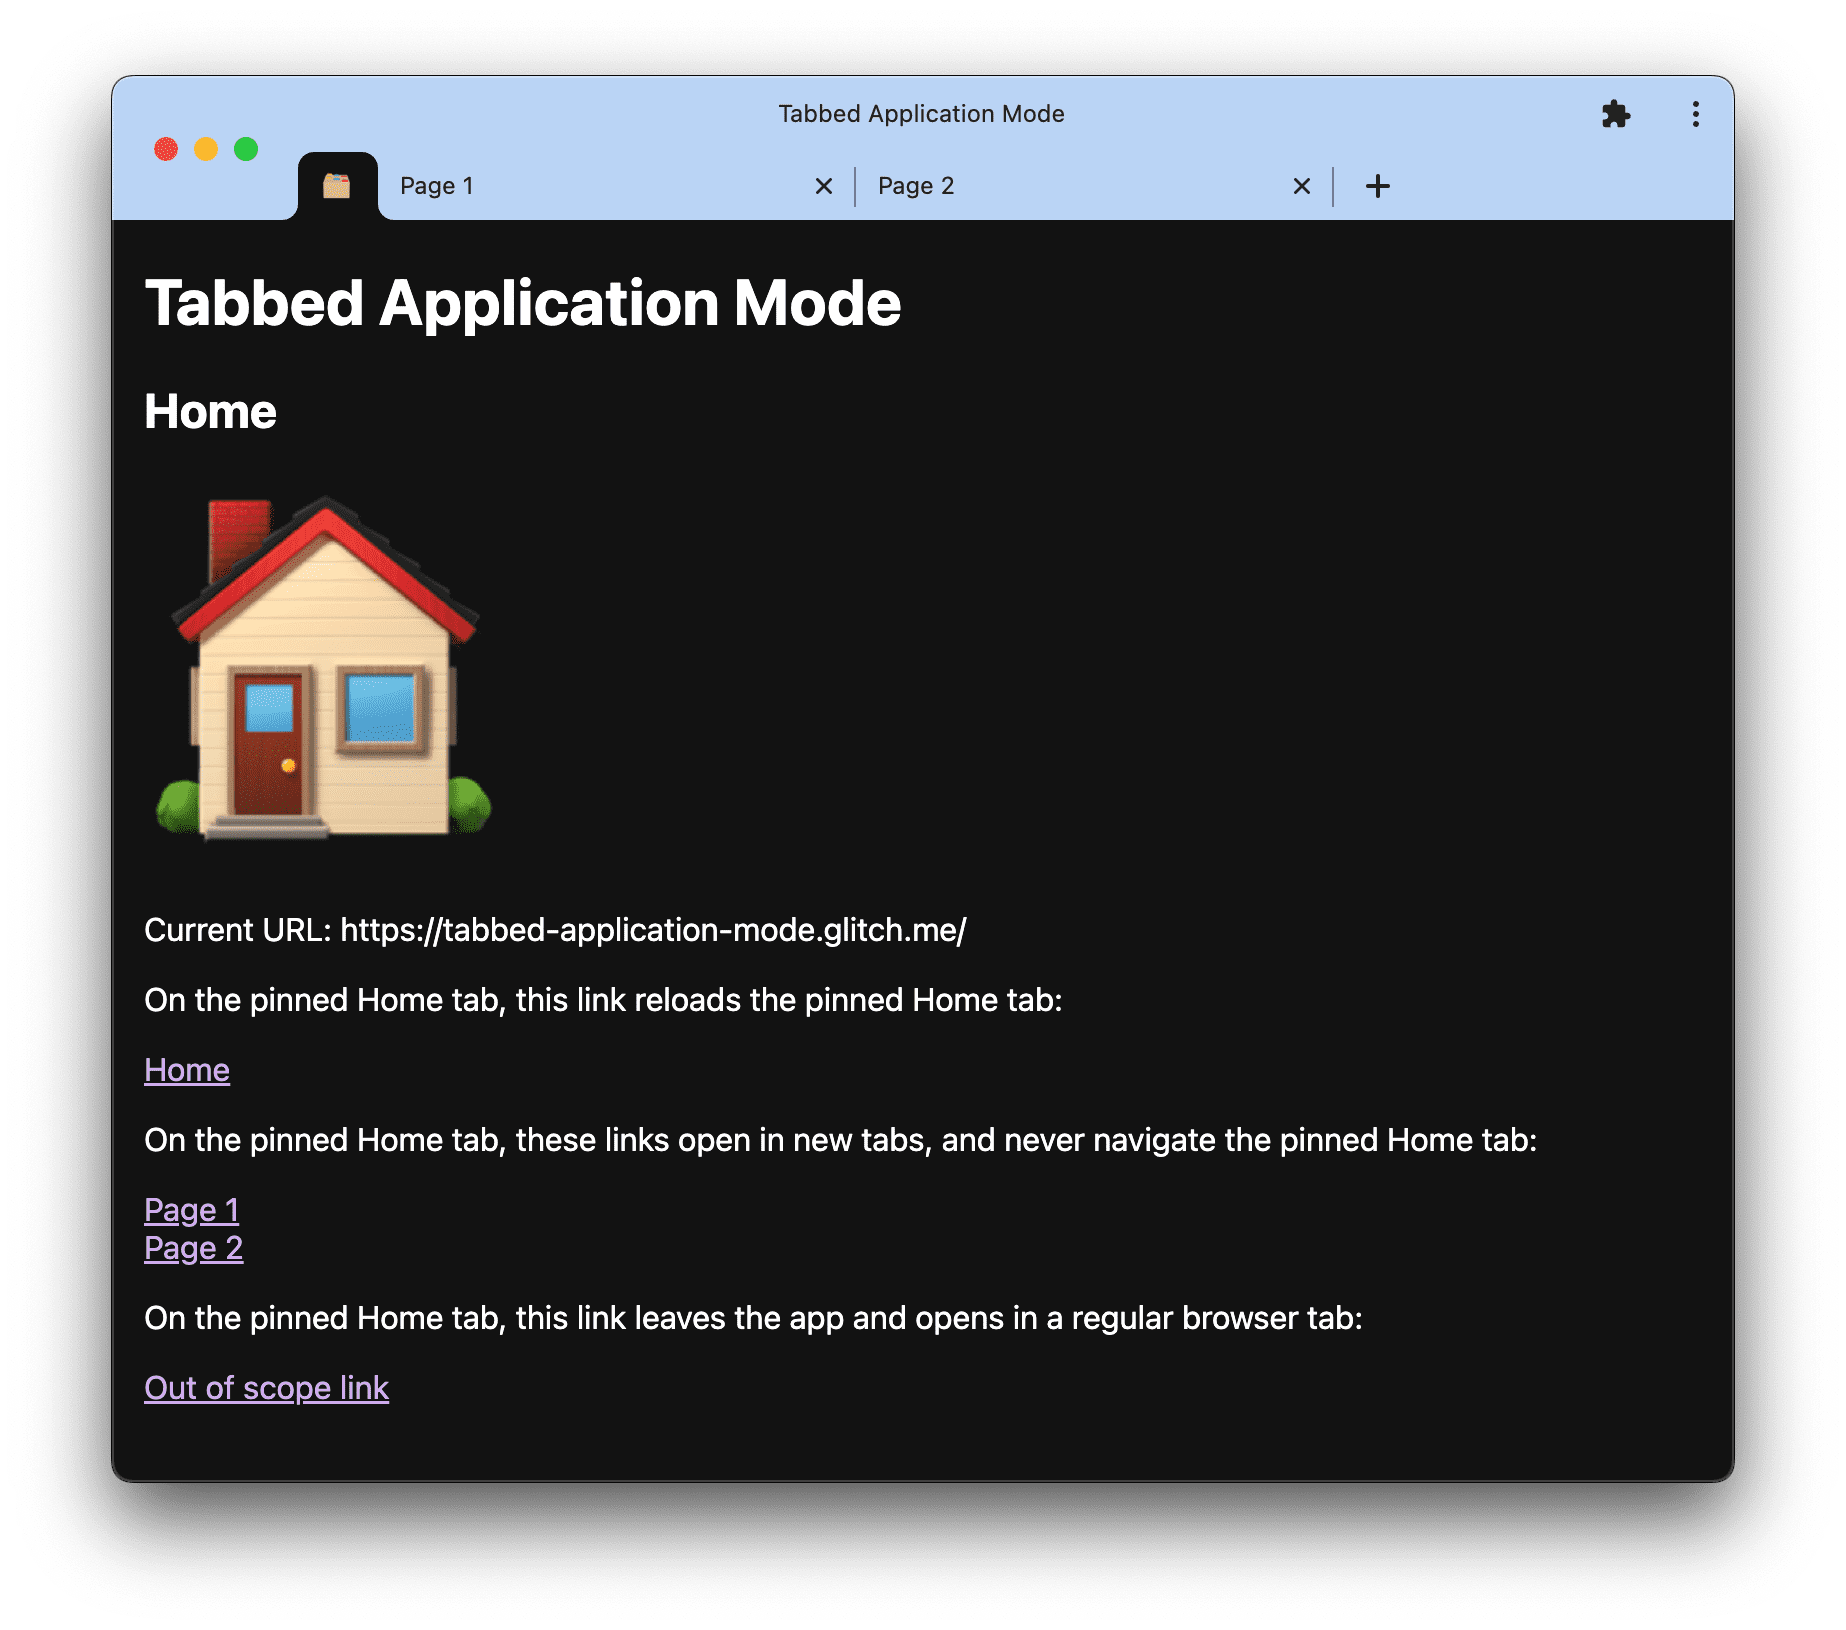Screen dimensions: 1846x1630
Task: Open the Extensions puzzle piece icon
Action: pos(1617,114)
